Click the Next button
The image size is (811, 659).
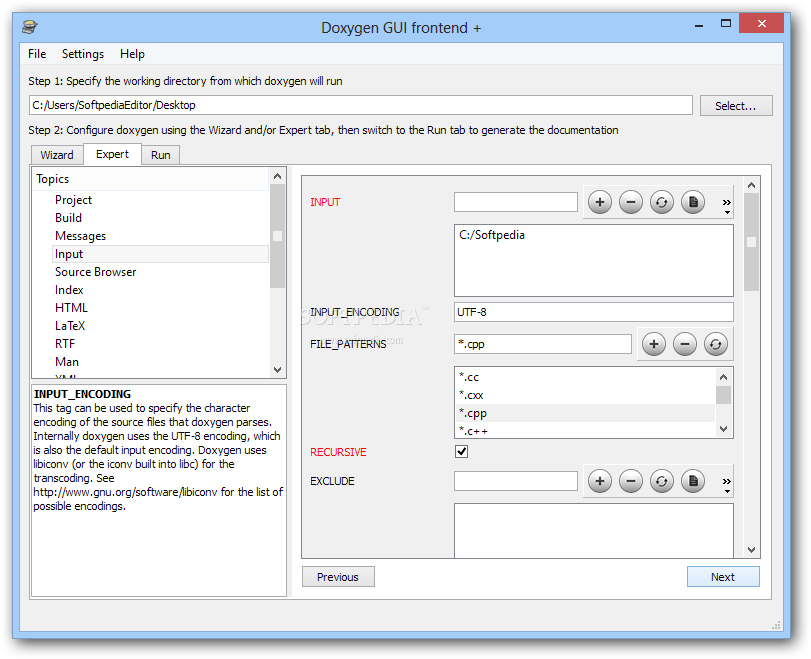tap(723, 577)
